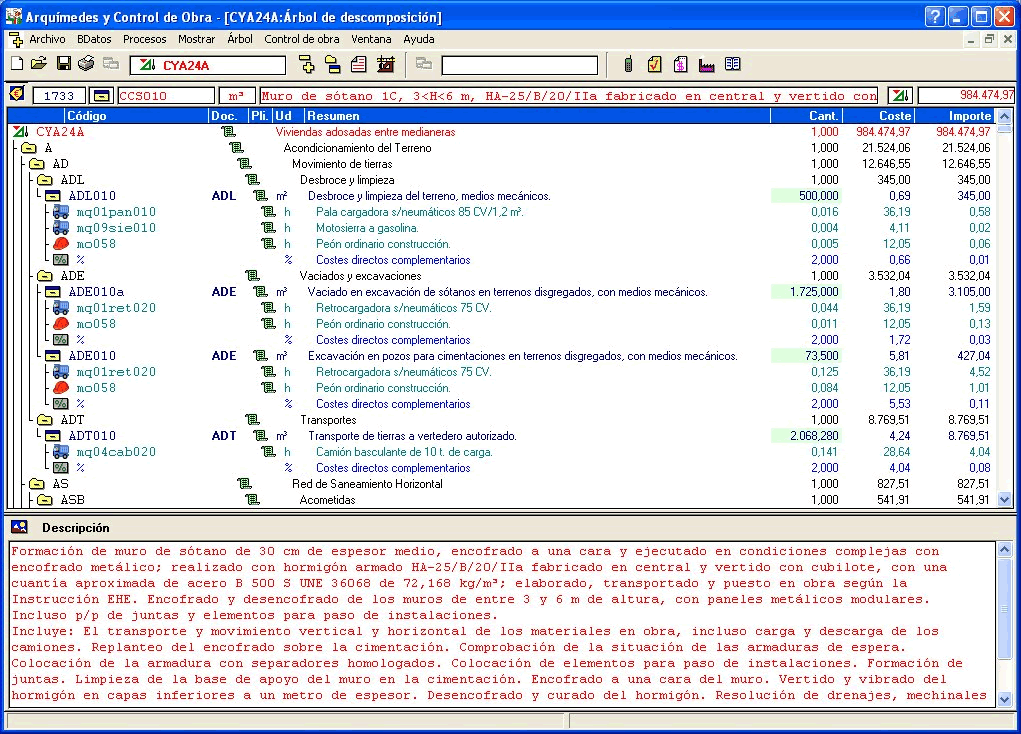Select 'Motosierra a gasolina.' row text
Viewport: 1021px width, 734px height.
point(367,228)
